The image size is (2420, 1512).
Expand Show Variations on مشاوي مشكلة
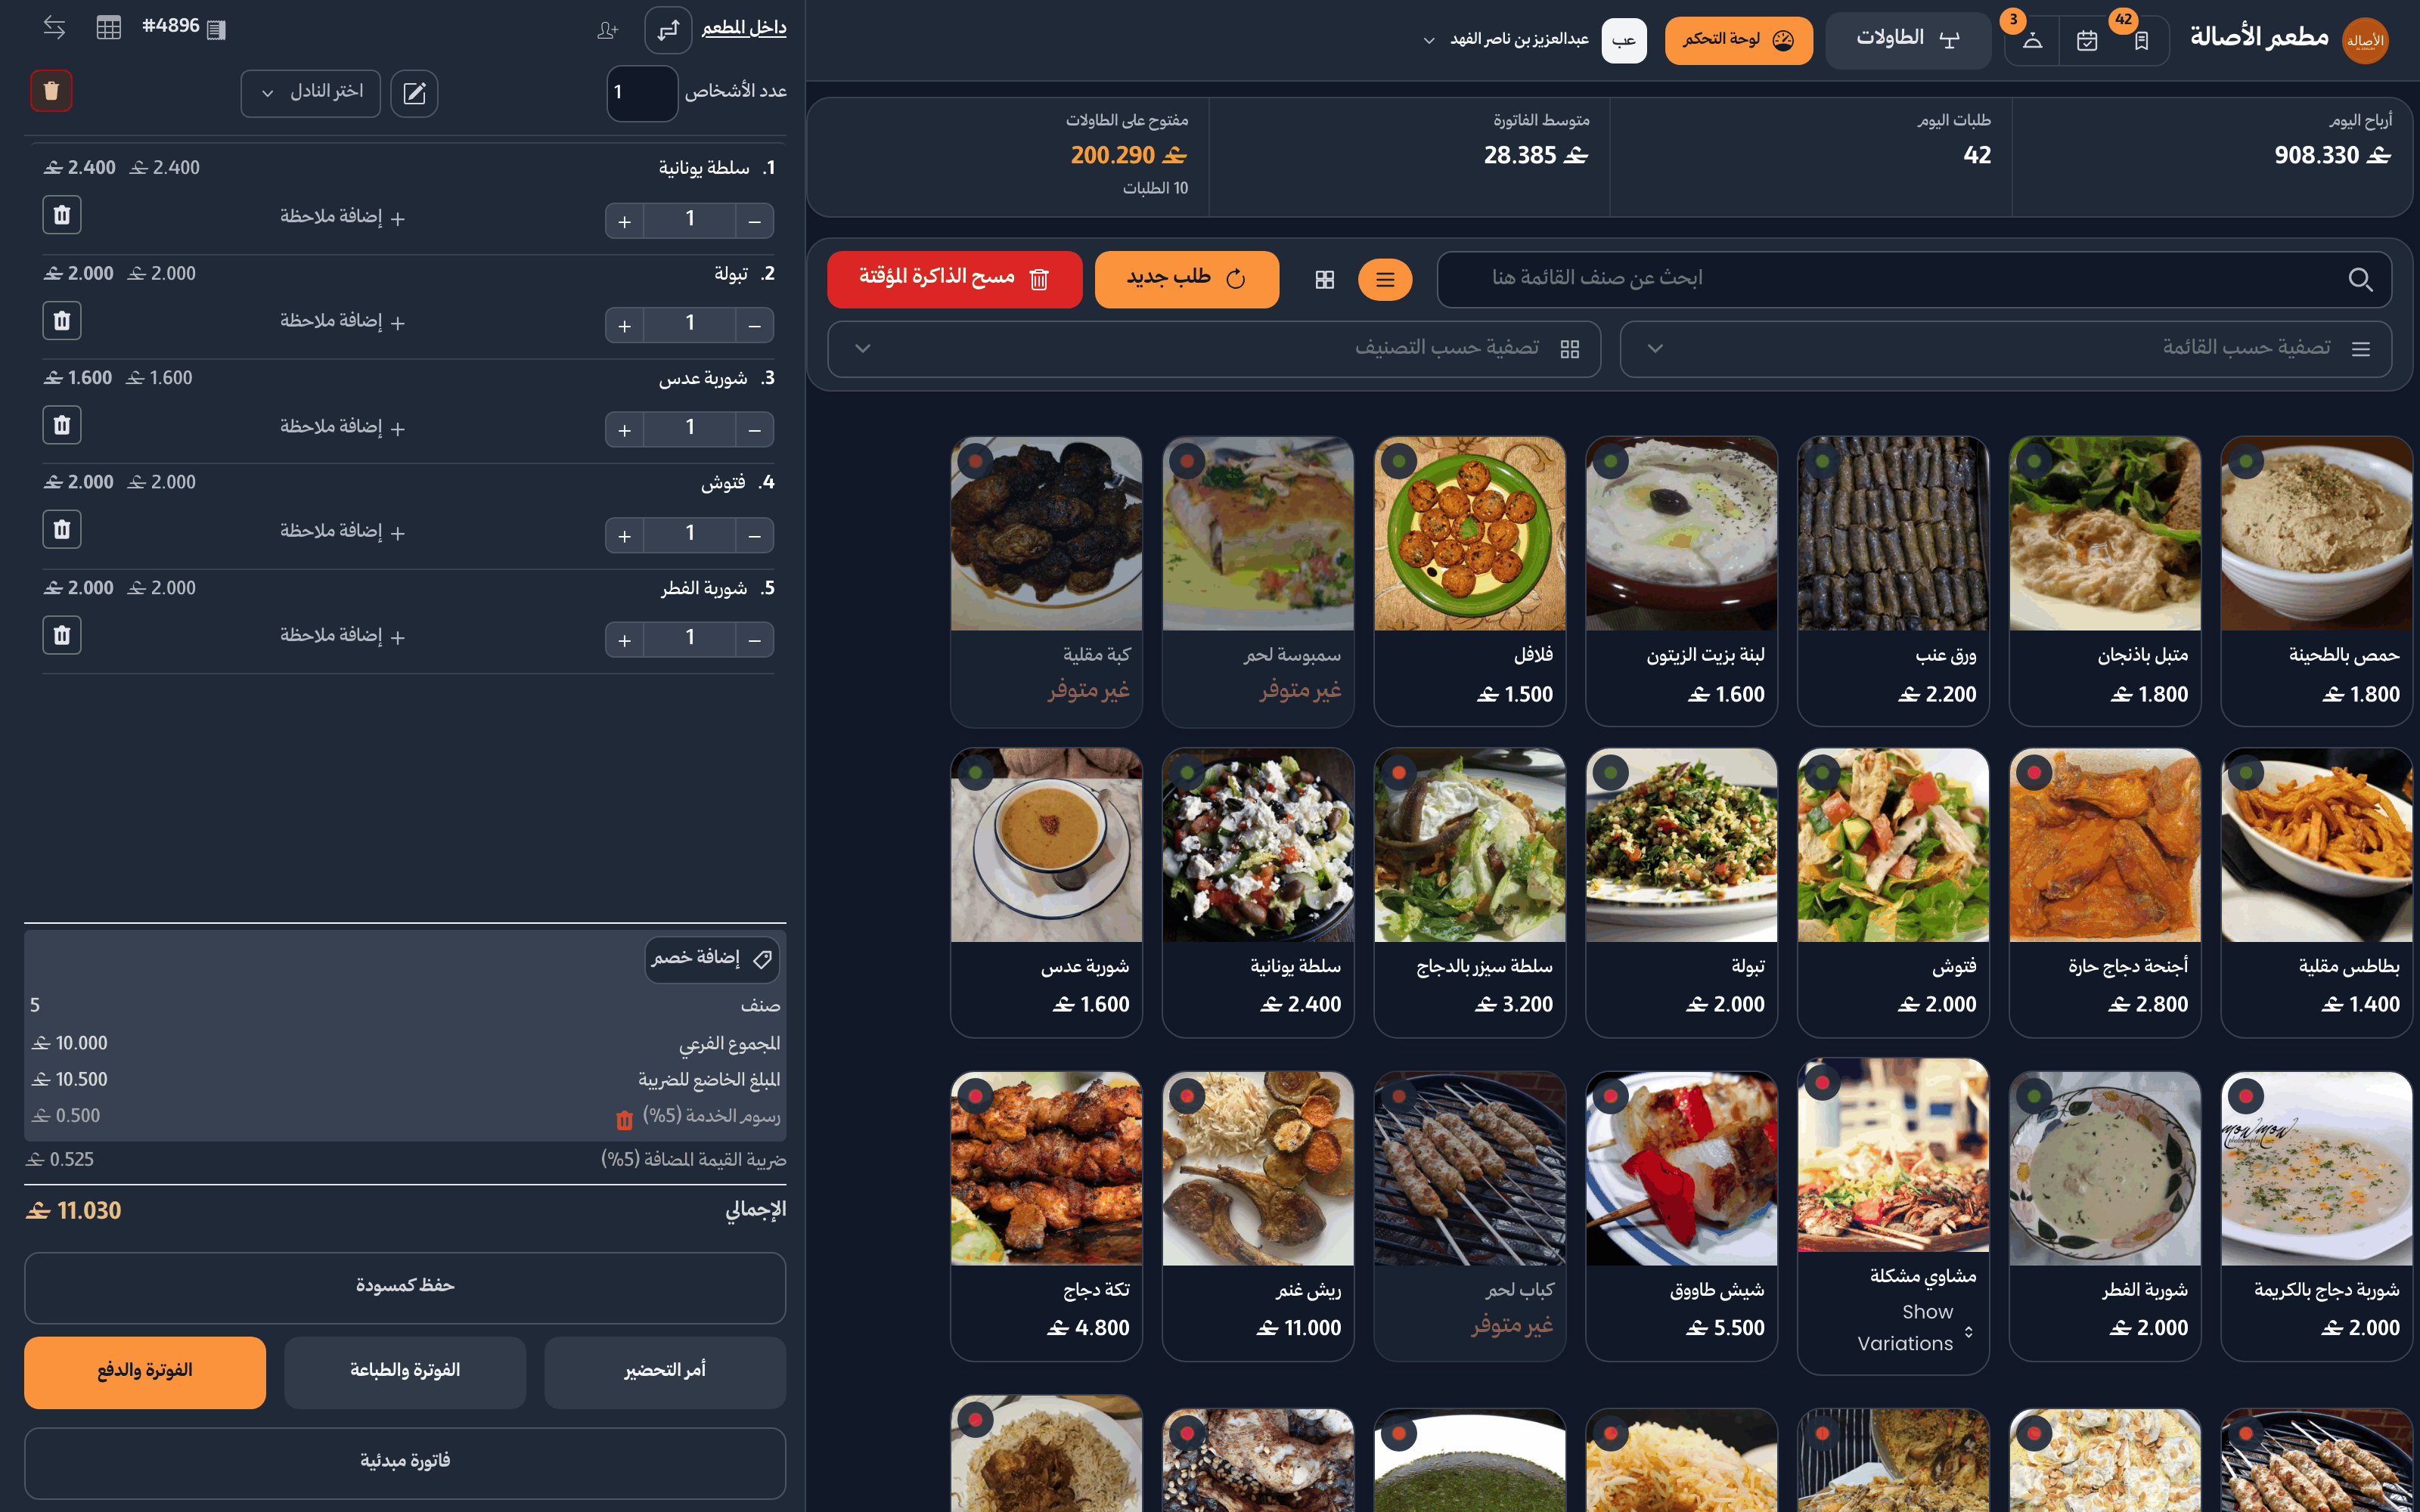click(1915, 1328)
